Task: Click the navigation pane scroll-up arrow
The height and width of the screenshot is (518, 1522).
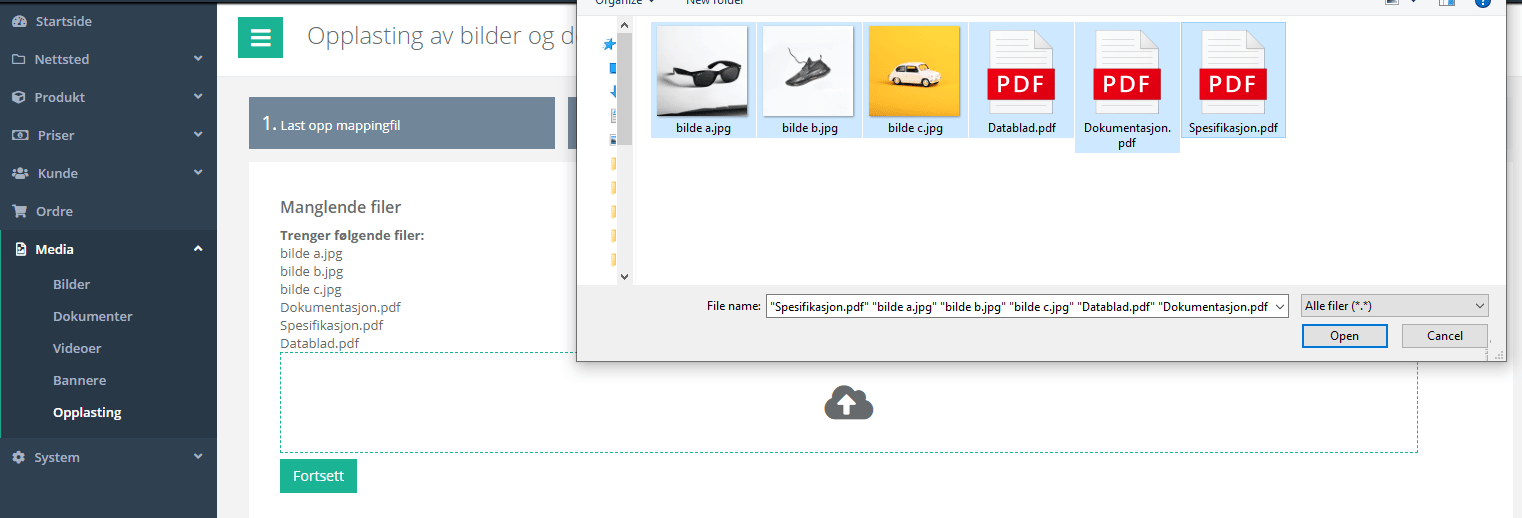Action: point(625,26)
